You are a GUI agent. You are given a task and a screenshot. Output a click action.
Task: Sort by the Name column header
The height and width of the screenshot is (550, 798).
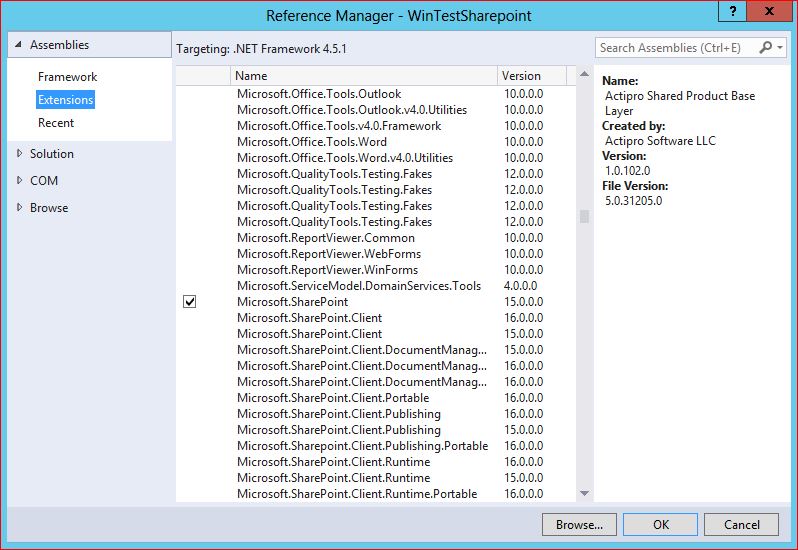coord(364,76)
